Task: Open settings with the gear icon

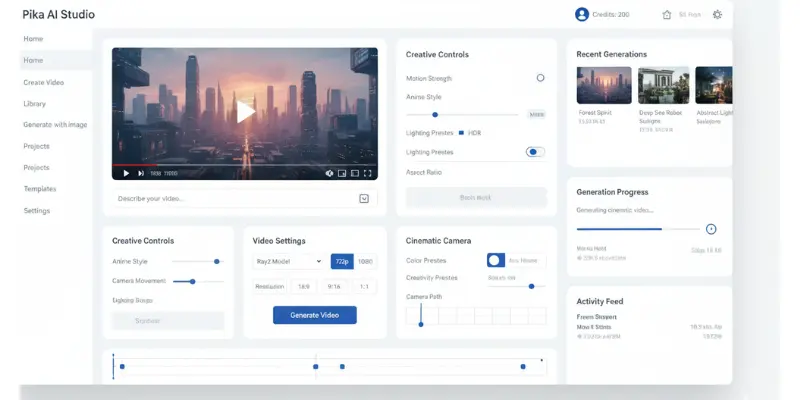Action: [x=717, y=15]
